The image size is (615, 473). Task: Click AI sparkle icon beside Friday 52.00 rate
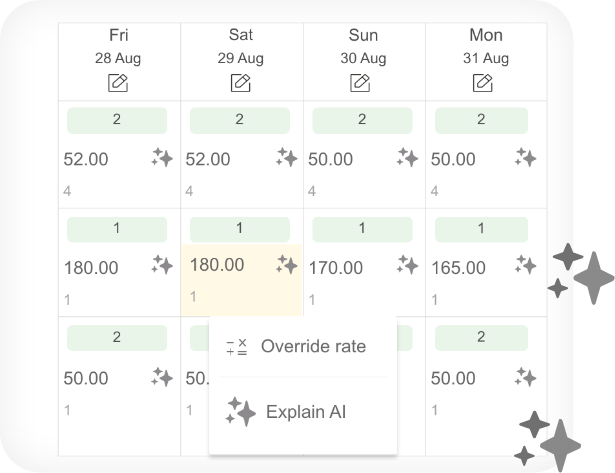[x=162, y=158]
